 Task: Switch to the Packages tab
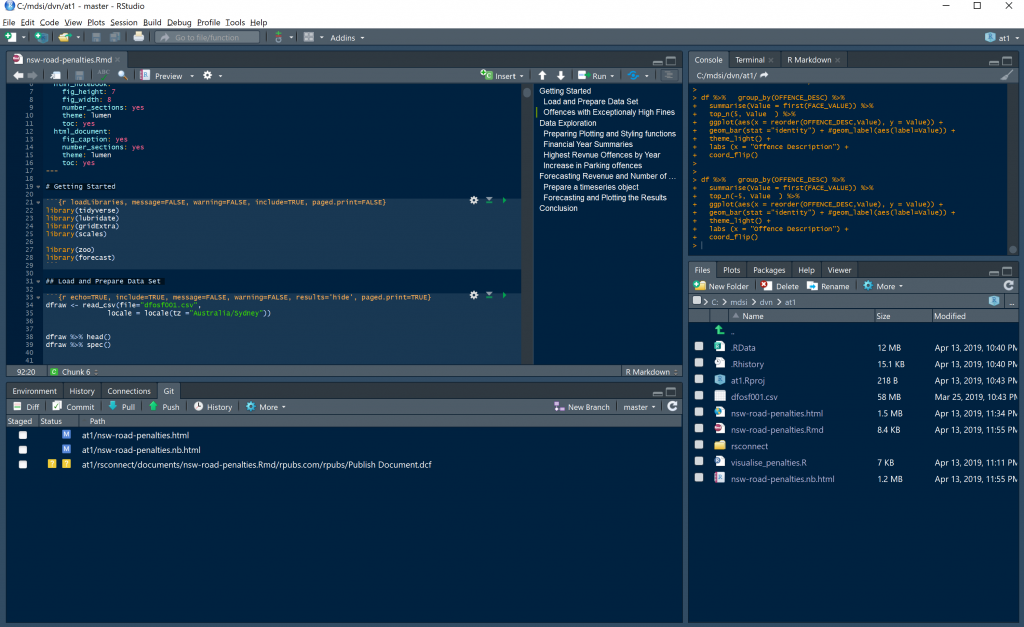(x=769, y=270)
